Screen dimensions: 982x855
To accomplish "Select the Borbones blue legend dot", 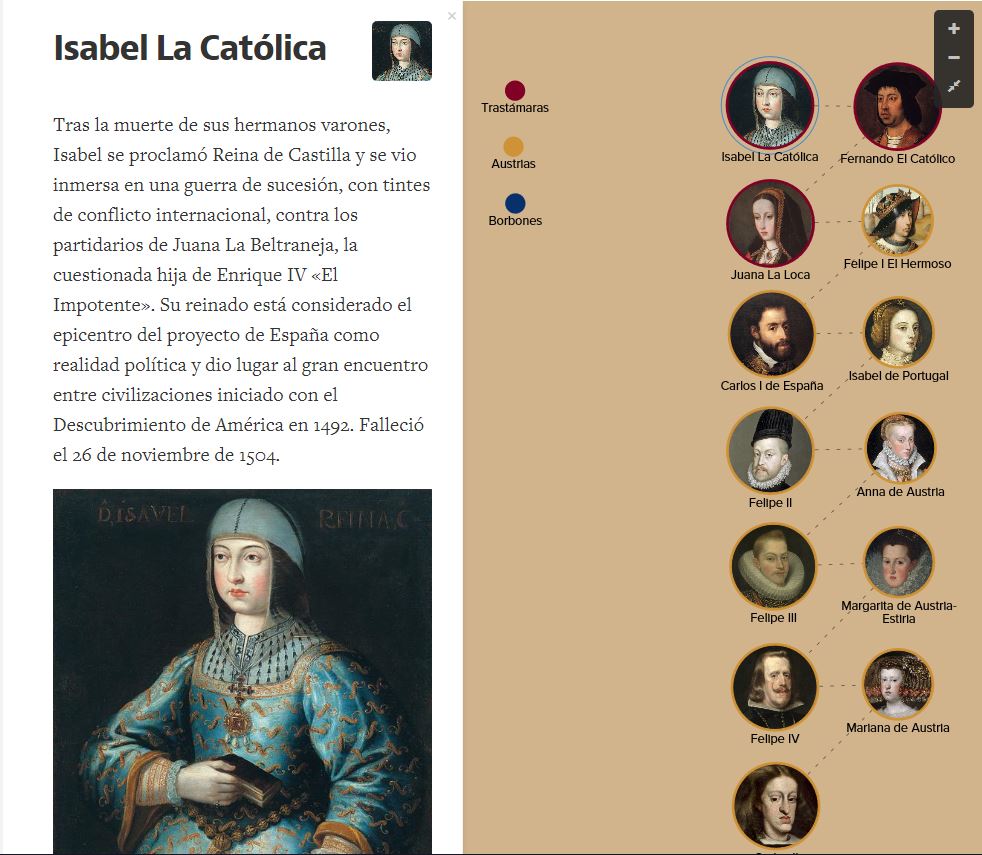I will [515, 203].
